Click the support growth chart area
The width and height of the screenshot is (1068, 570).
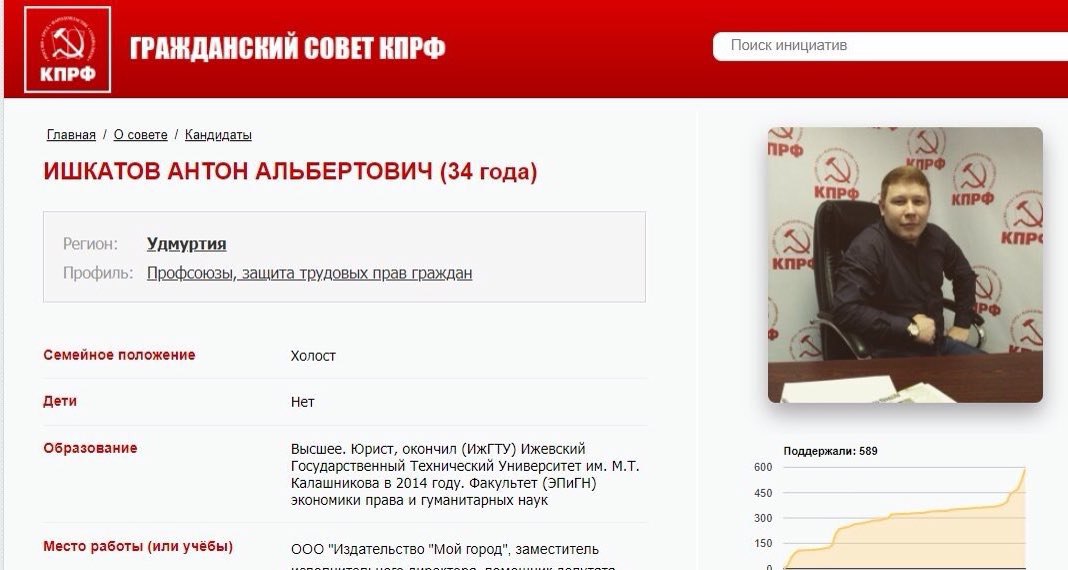pyautogui.click(x=905, y=518)
